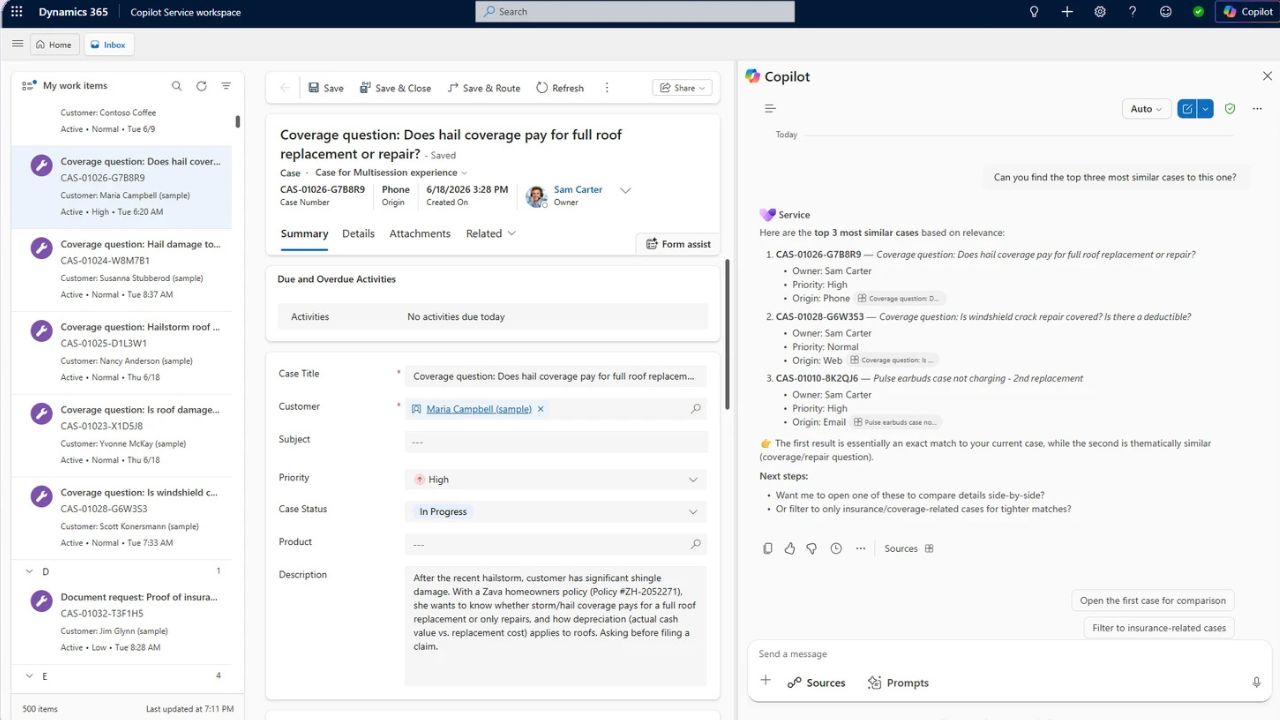1280x720 pixels.
Task: Save the case
Action: tap(325, 88)
